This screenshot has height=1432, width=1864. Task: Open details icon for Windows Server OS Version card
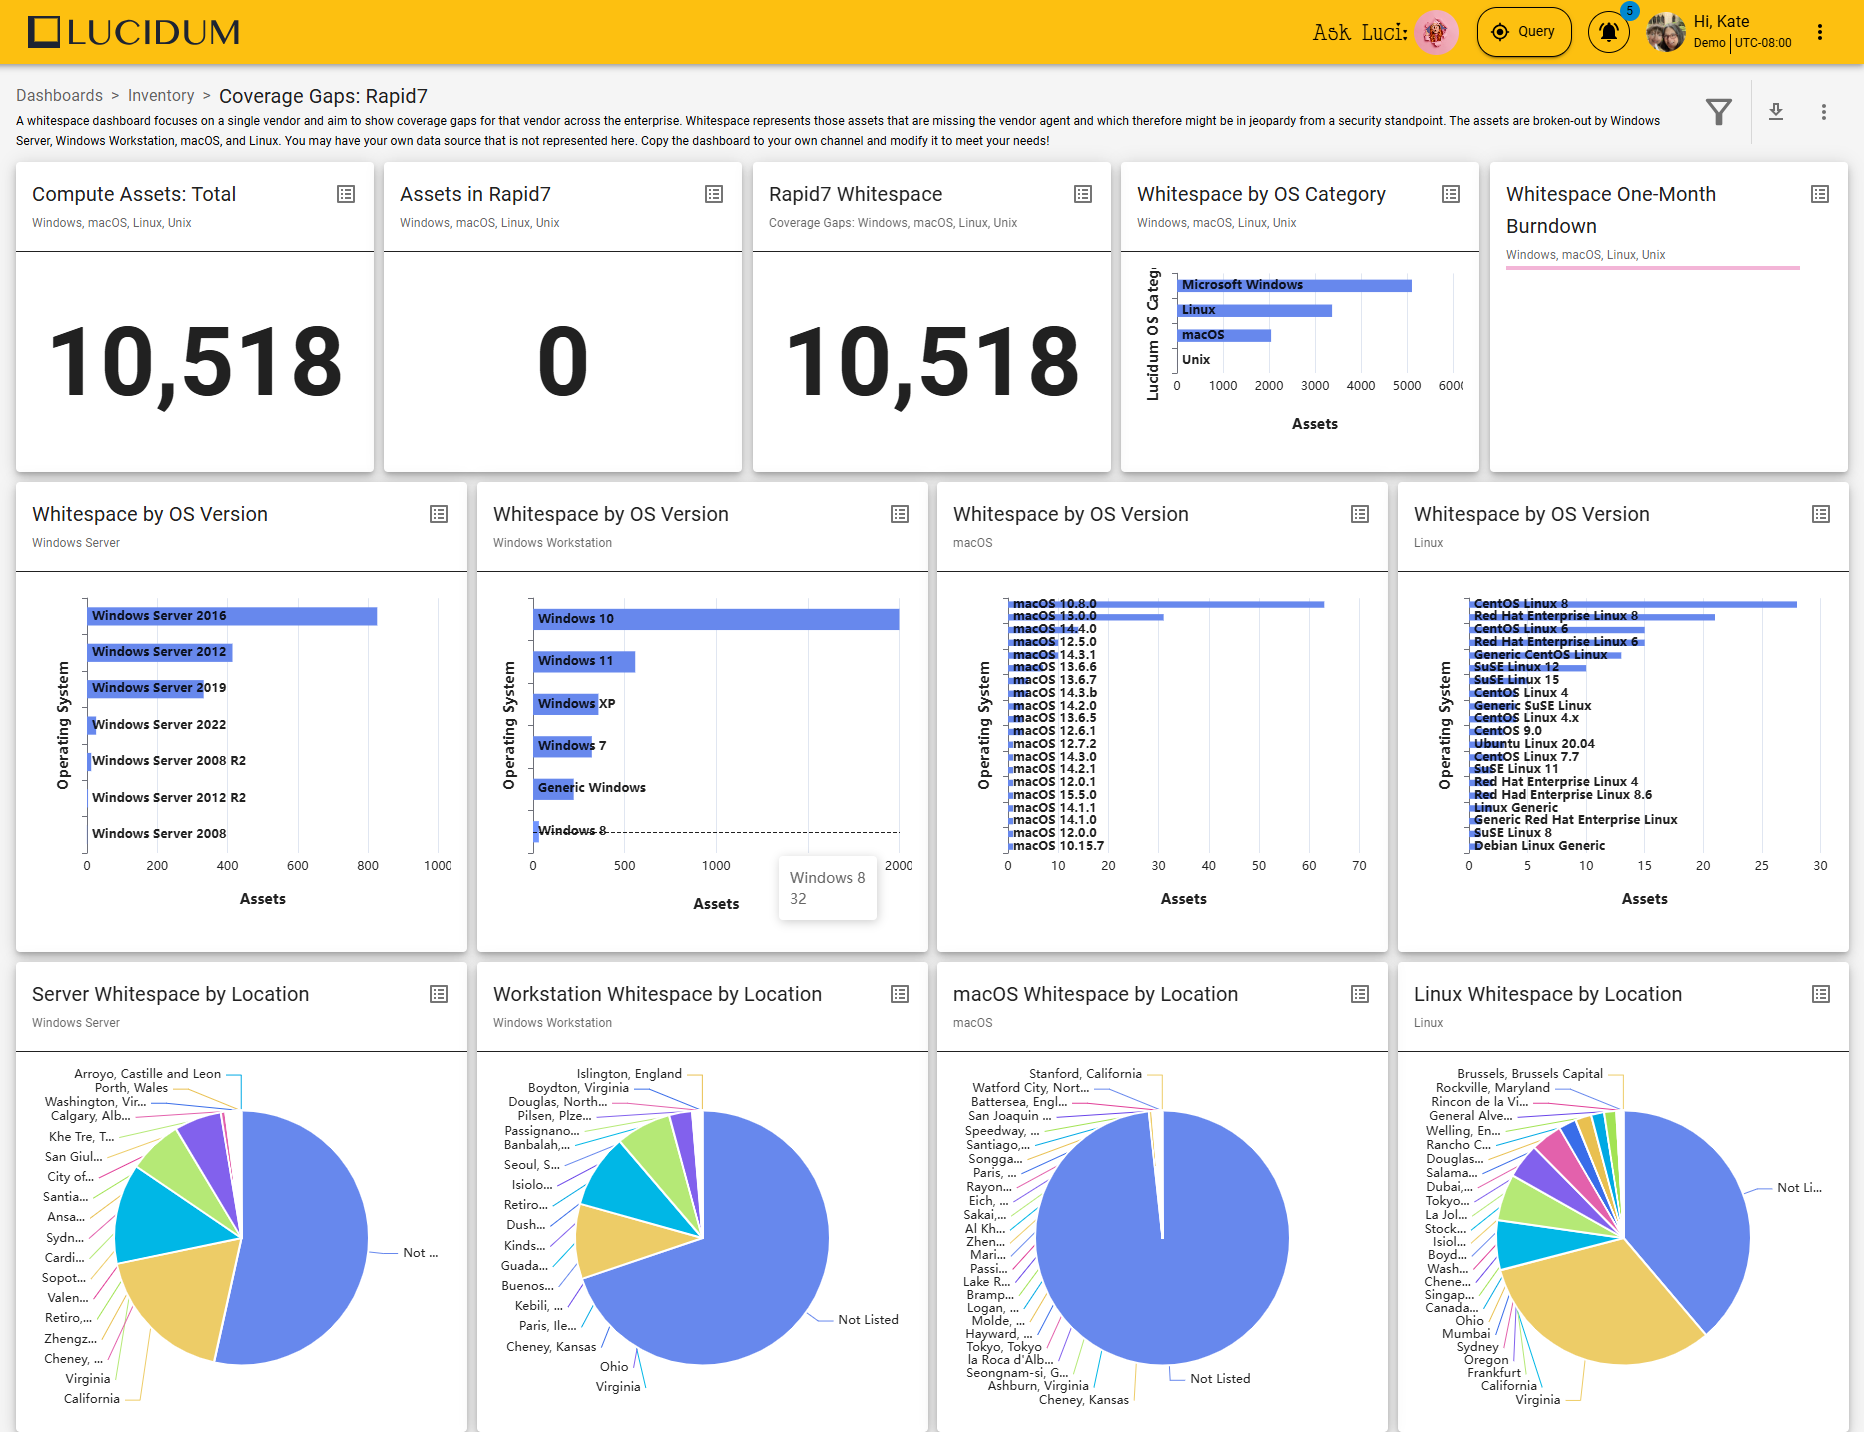point(439,514)
